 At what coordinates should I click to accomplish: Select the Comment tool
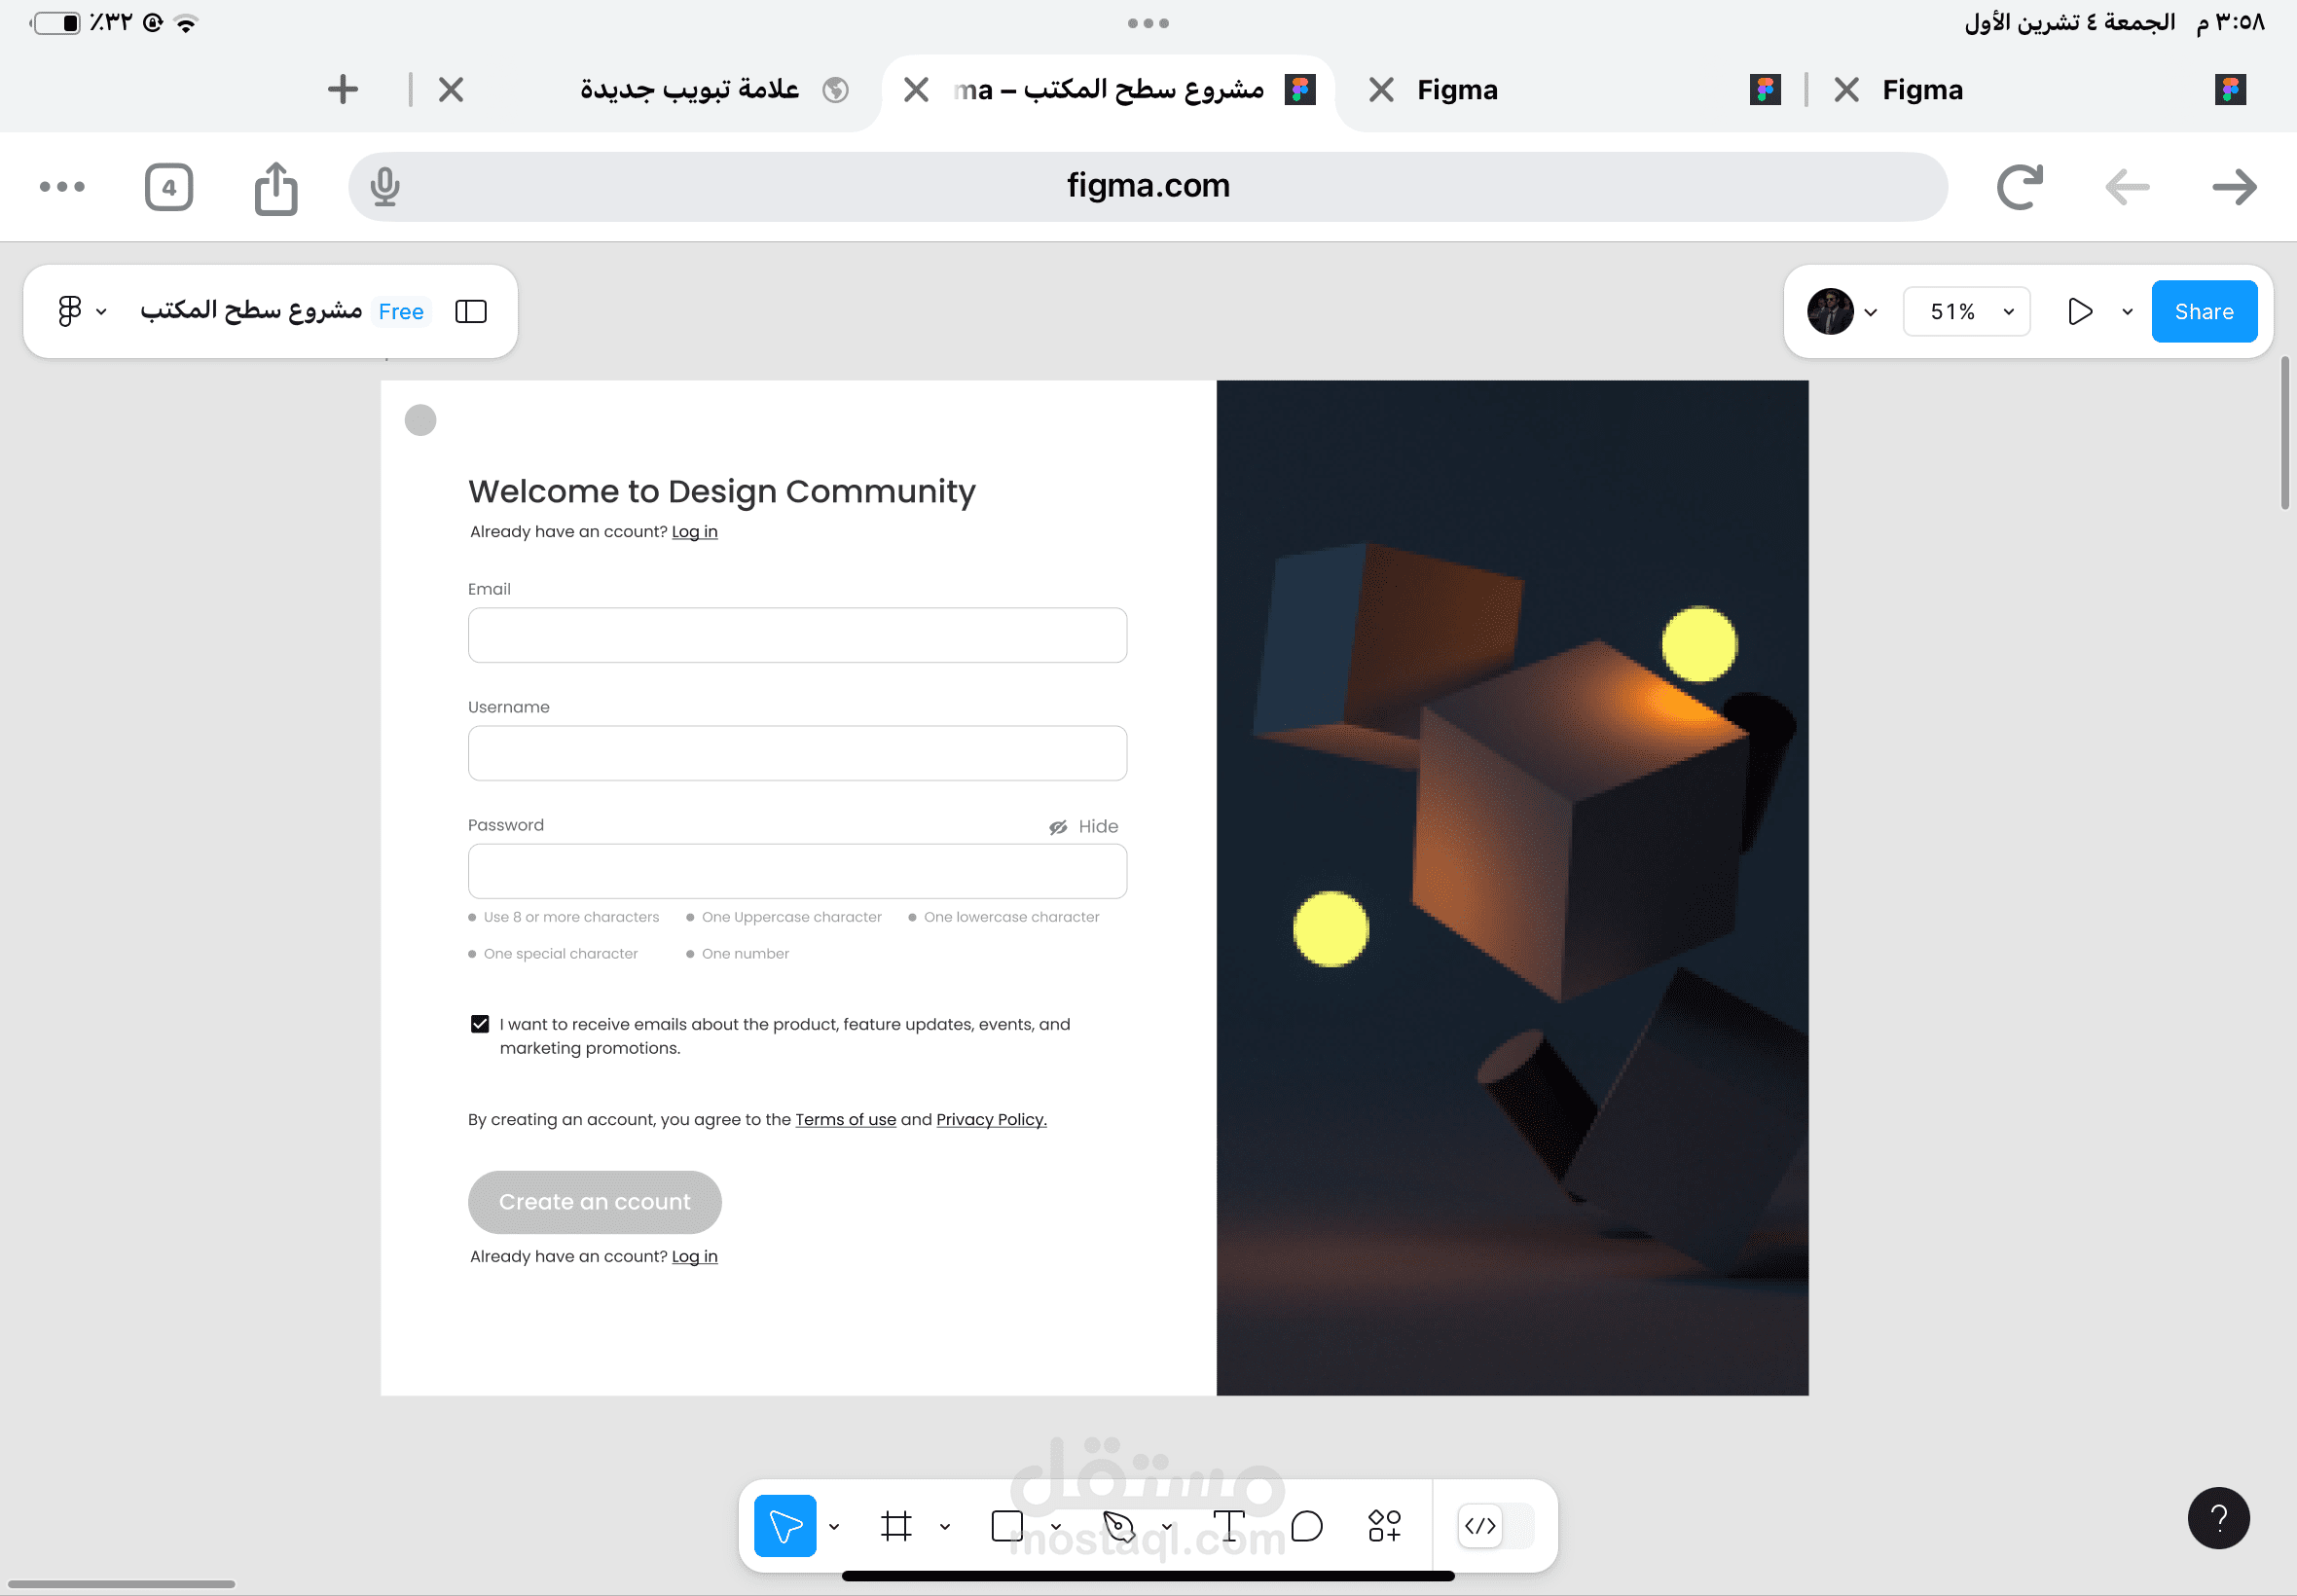point(1307,1525)
